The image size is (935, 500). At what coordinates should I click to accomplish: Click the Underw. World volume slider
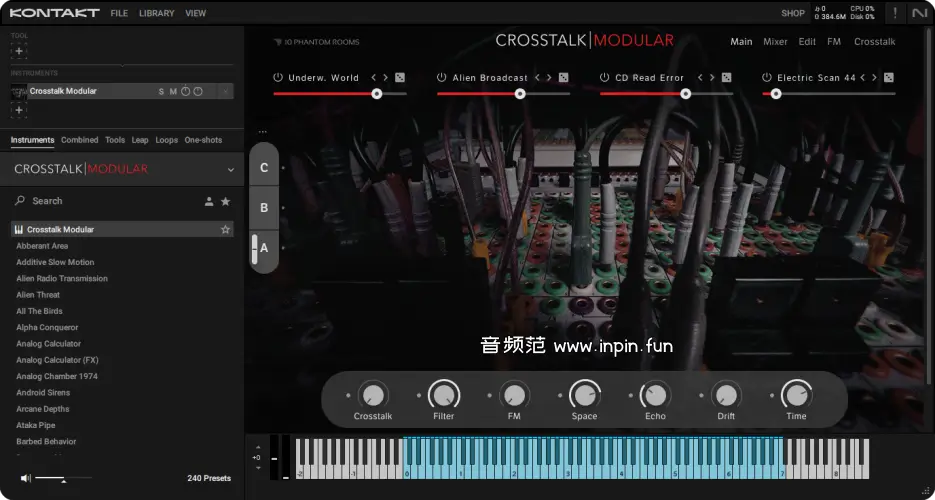pos(340,94)
